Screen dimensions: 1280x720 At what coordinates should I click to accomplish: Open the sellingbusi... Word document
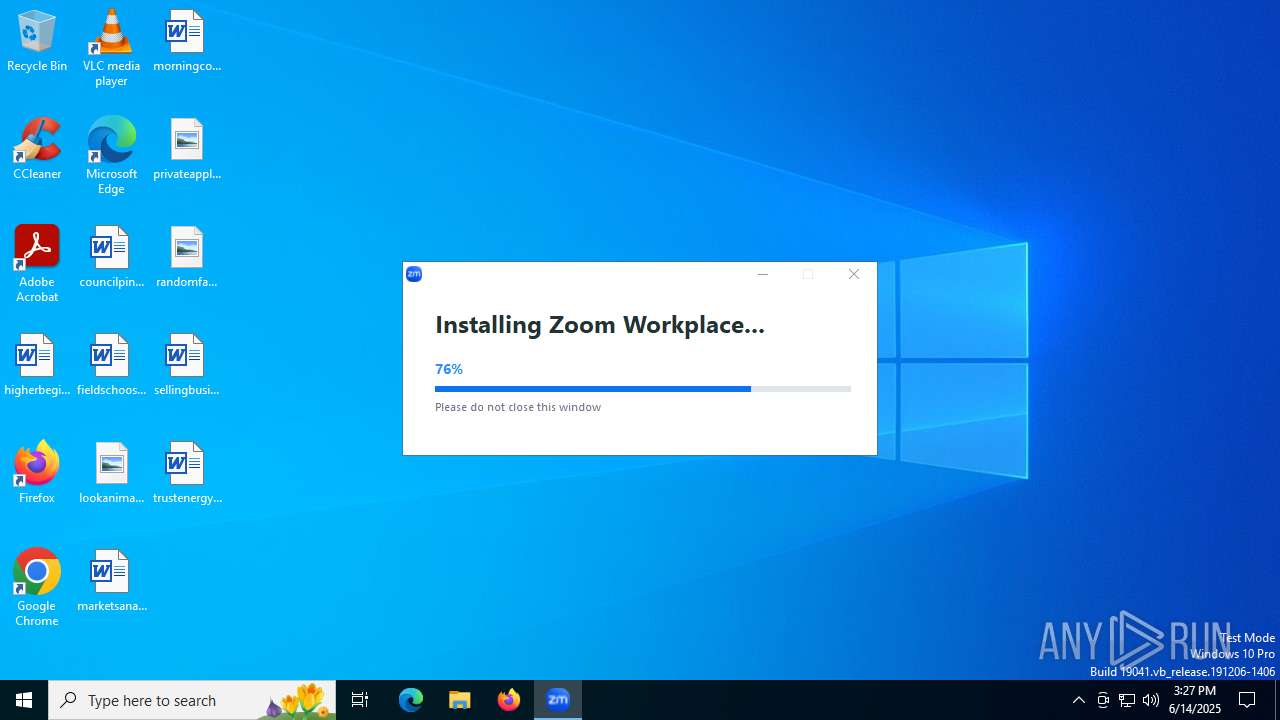pyautogui.click(x=187, y=365)
